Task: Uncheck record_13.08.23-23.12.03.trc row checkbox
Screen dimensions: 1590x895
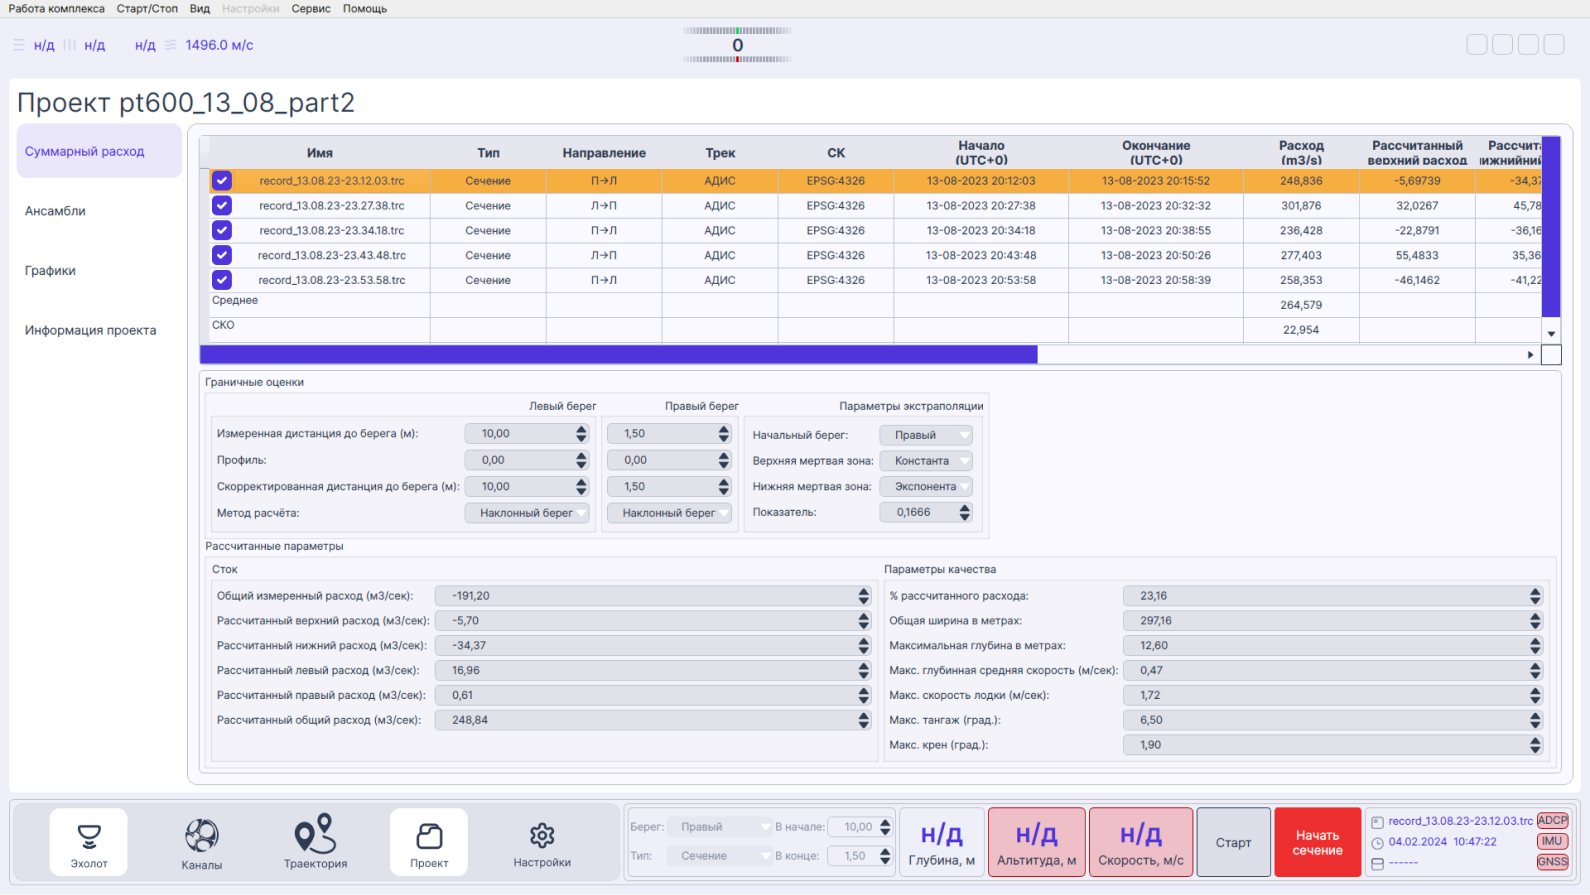Action: click(222, 181)
